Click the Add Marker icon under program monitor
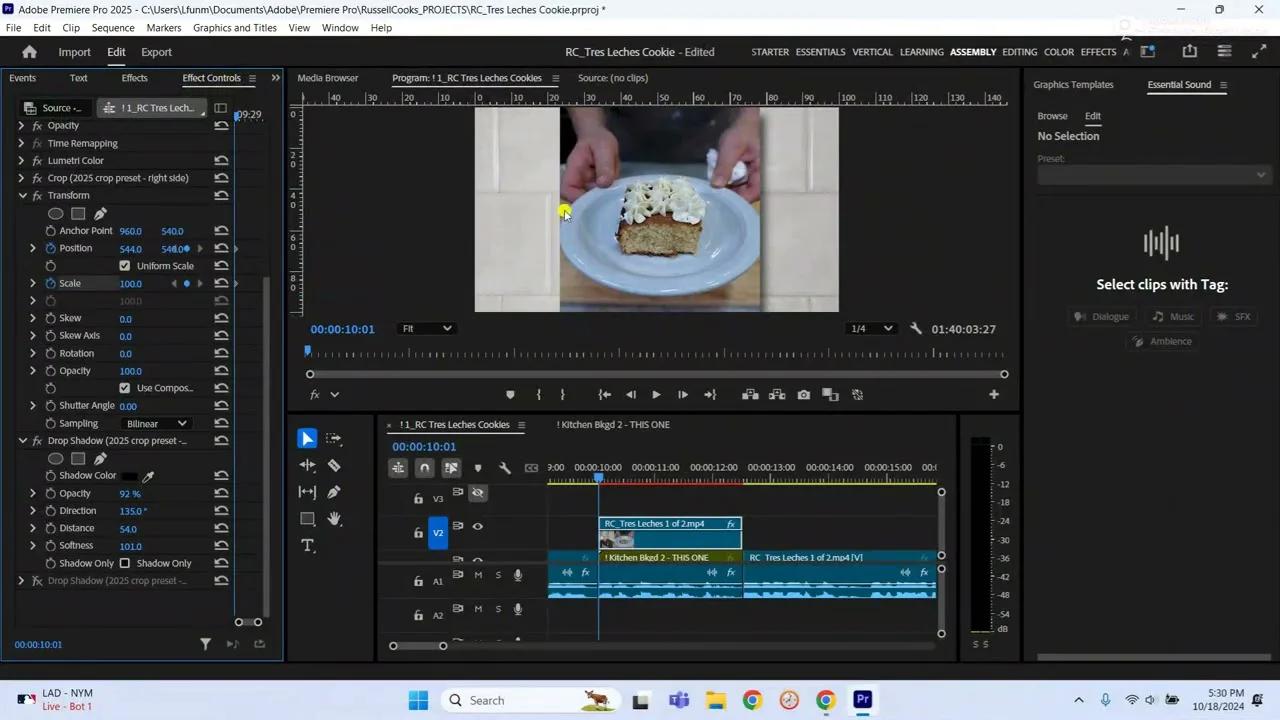1280x720 pixels. point(510,394)
